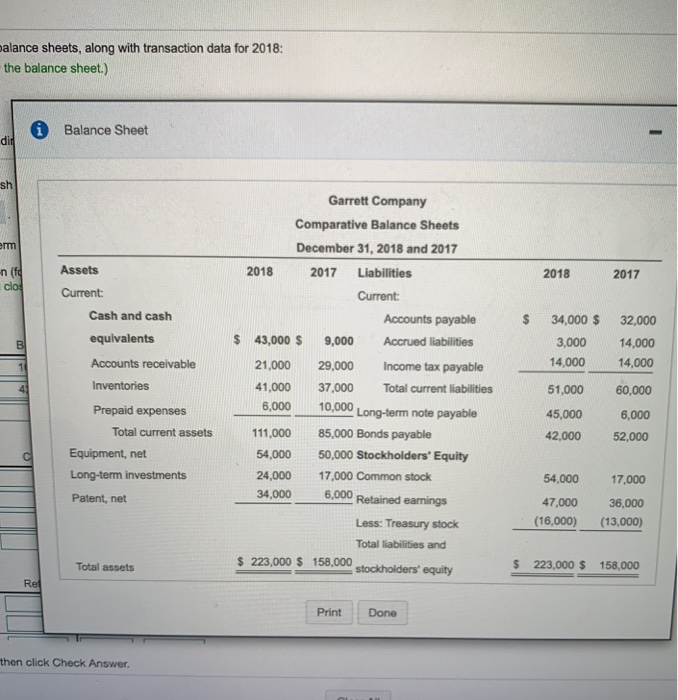The height and width of the screenshot is (700, 678).
Task: Click Accounts payable 2017 value 32,000
Action: click(x=638, y=321)
